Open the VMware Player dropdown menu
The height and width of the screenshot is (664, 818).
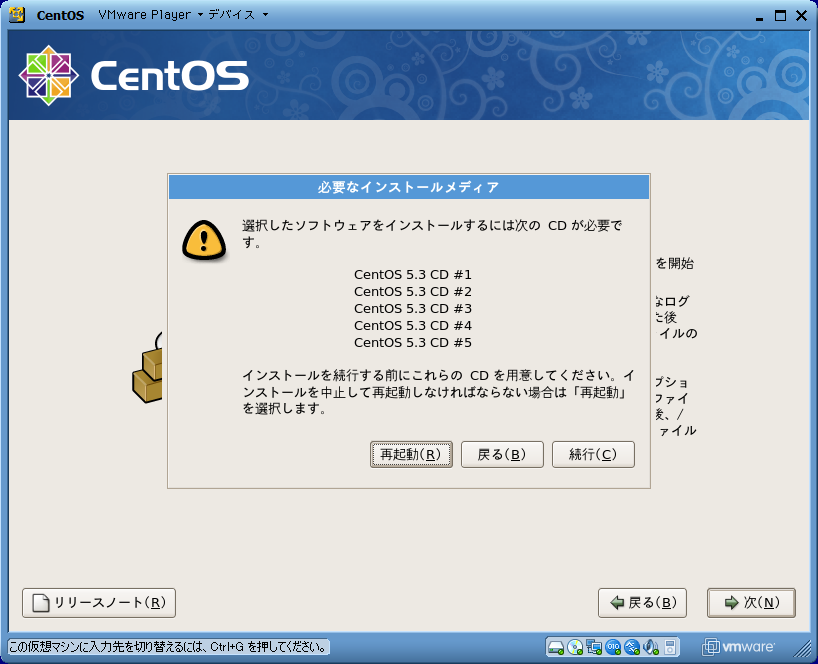click(x=150, y=15)
